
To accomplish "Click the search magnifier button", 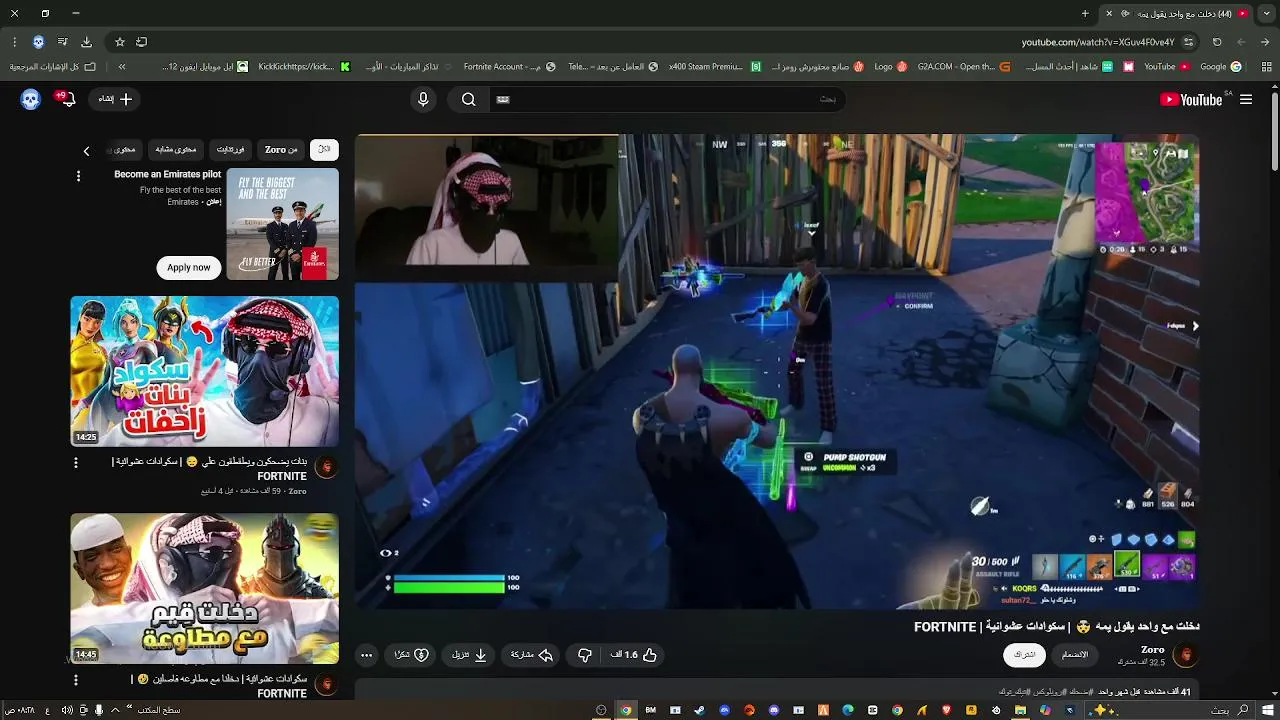I will tap(468, 99).
